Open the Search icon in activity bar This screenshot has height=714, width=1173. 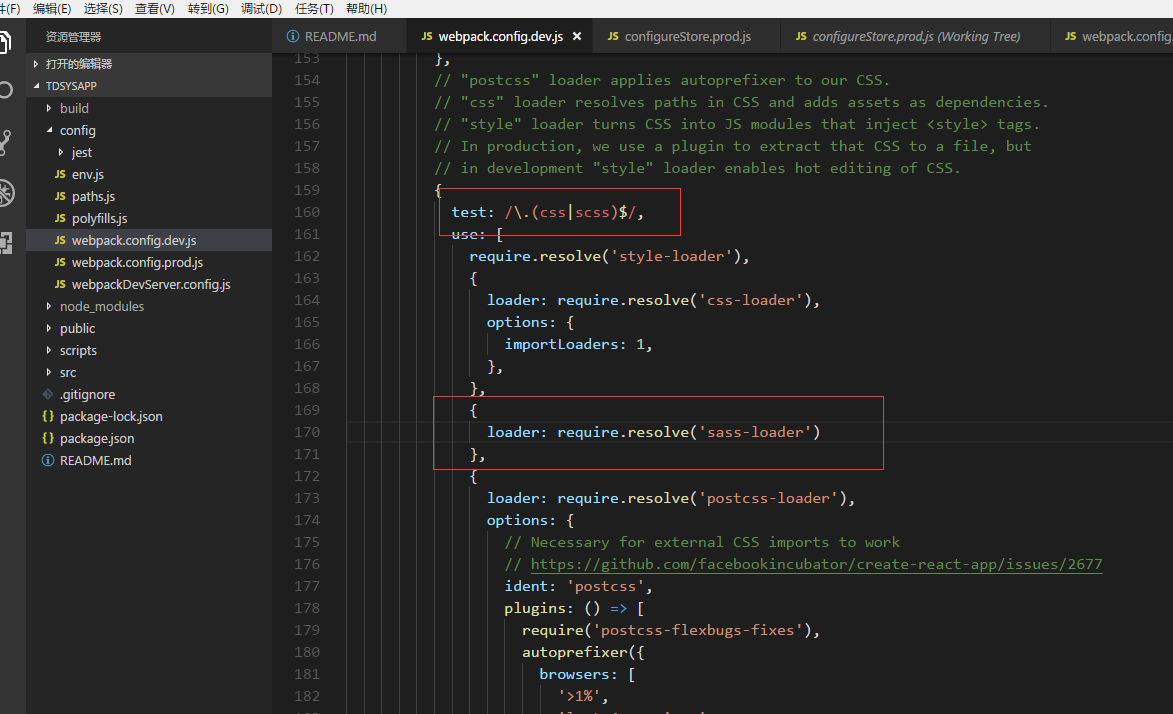pos(5,91)
